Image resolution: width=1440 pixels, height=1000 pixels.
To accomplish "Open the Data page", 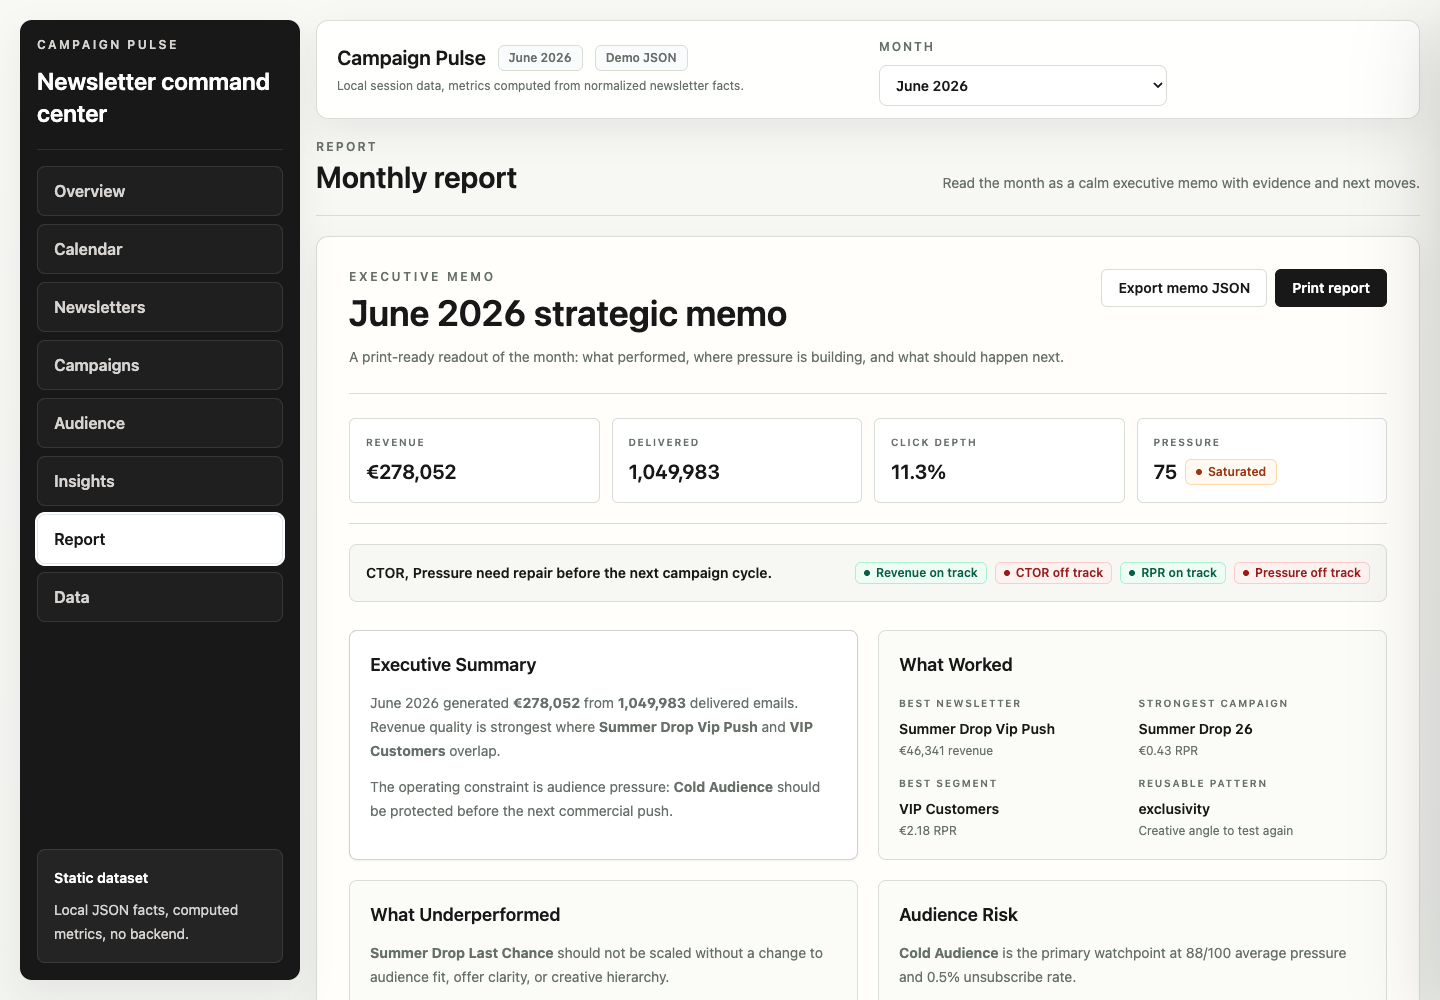I will (x=160, y=597).
